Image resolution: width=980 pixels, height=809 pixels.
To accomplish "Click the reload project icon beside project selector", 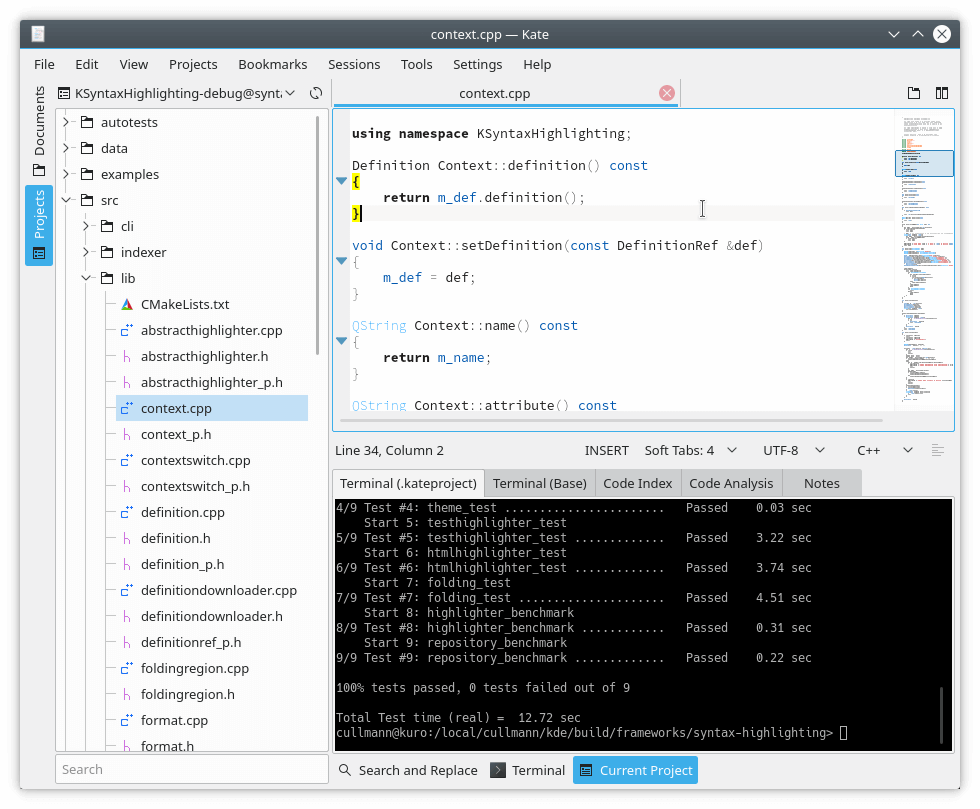I will 316,93.
